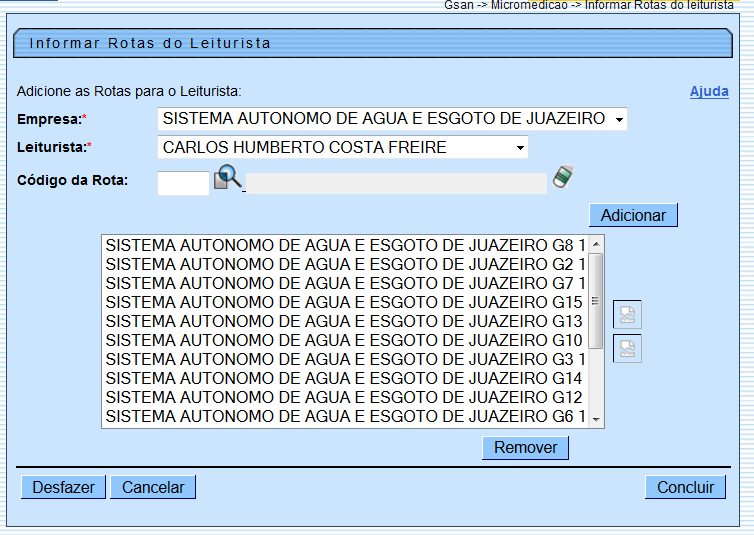The width and height of the screenshot is (754, 535).
Task: Click the gray route description field
Action: pyautogui.click(x=396, y=183)
